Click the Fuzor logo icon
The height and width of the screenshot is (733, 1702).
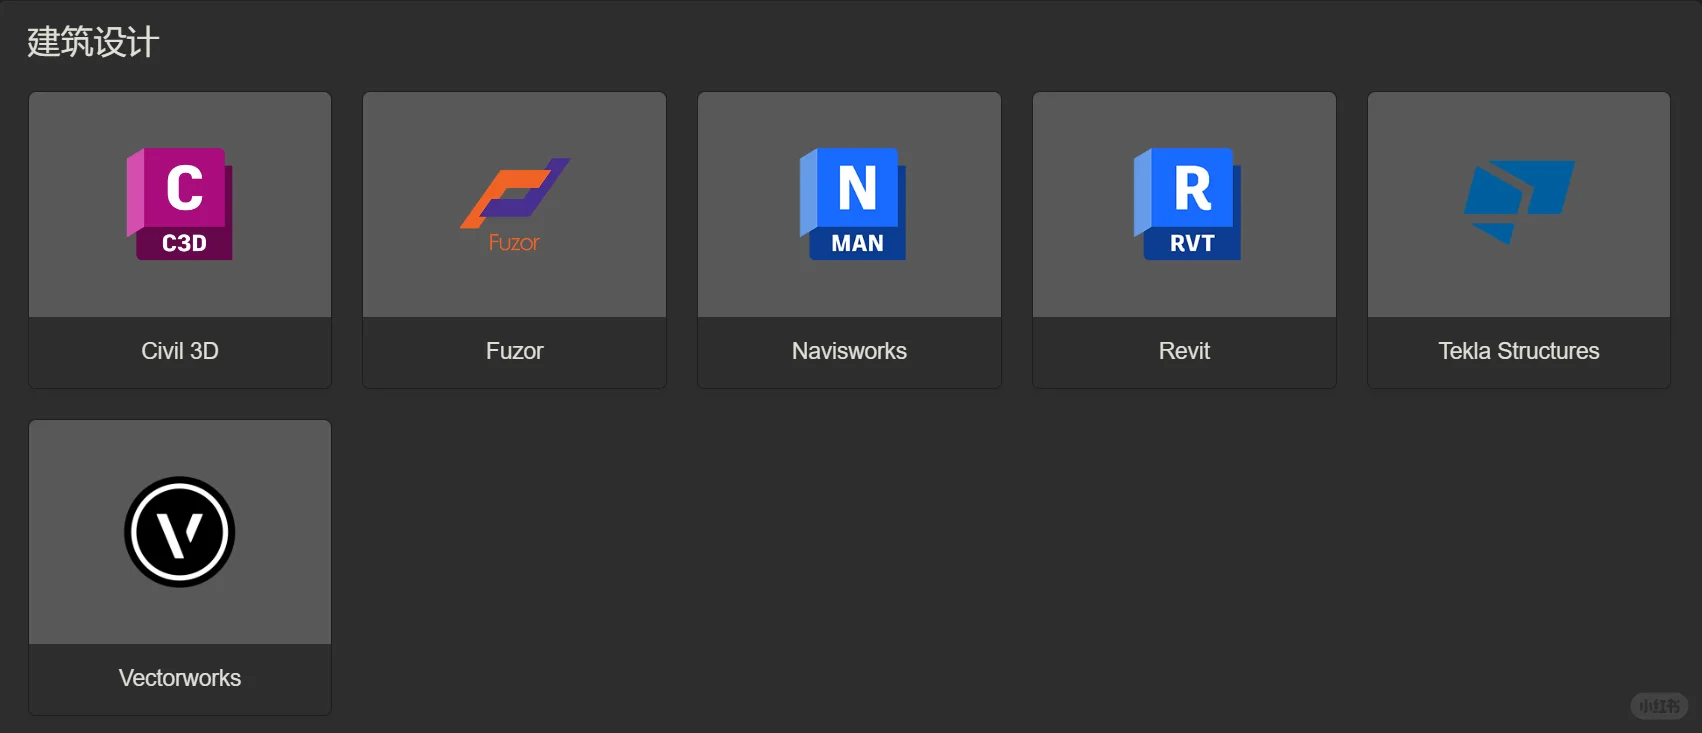515,205
